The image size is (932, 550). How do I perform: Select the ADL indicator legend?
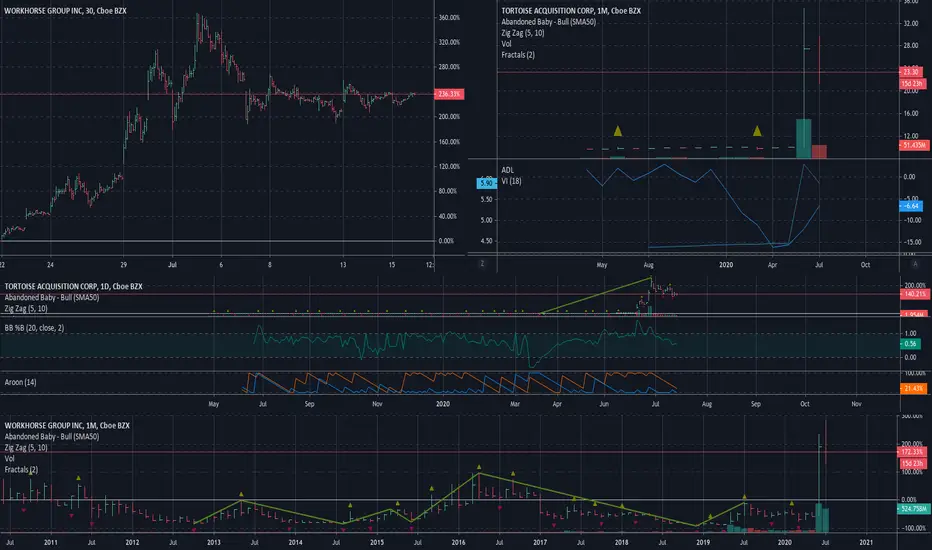tap(508, 170)
